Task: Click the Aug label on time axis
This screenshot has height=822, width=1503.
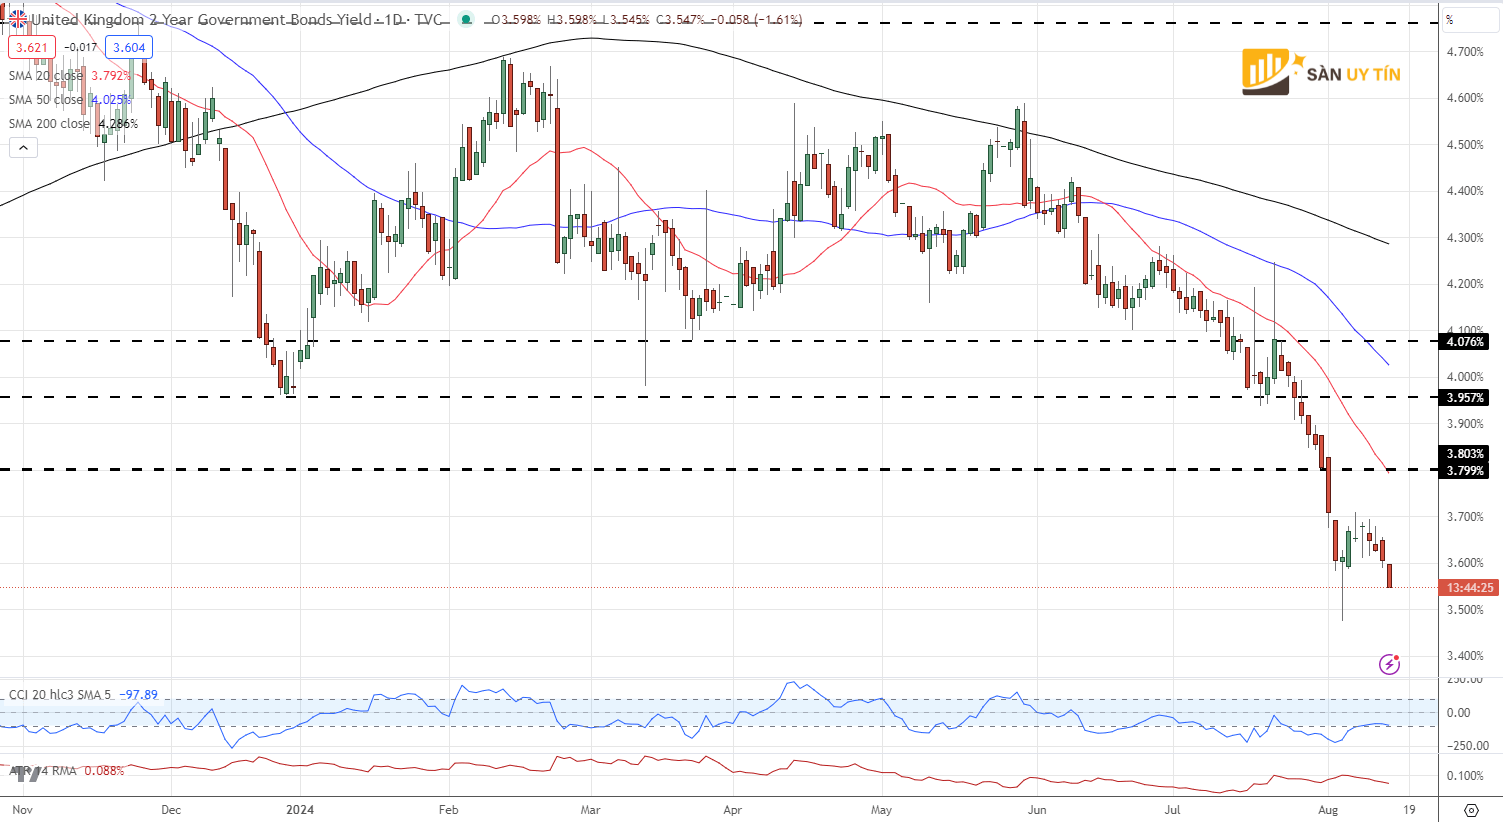Action: [x=1328, y=810]
